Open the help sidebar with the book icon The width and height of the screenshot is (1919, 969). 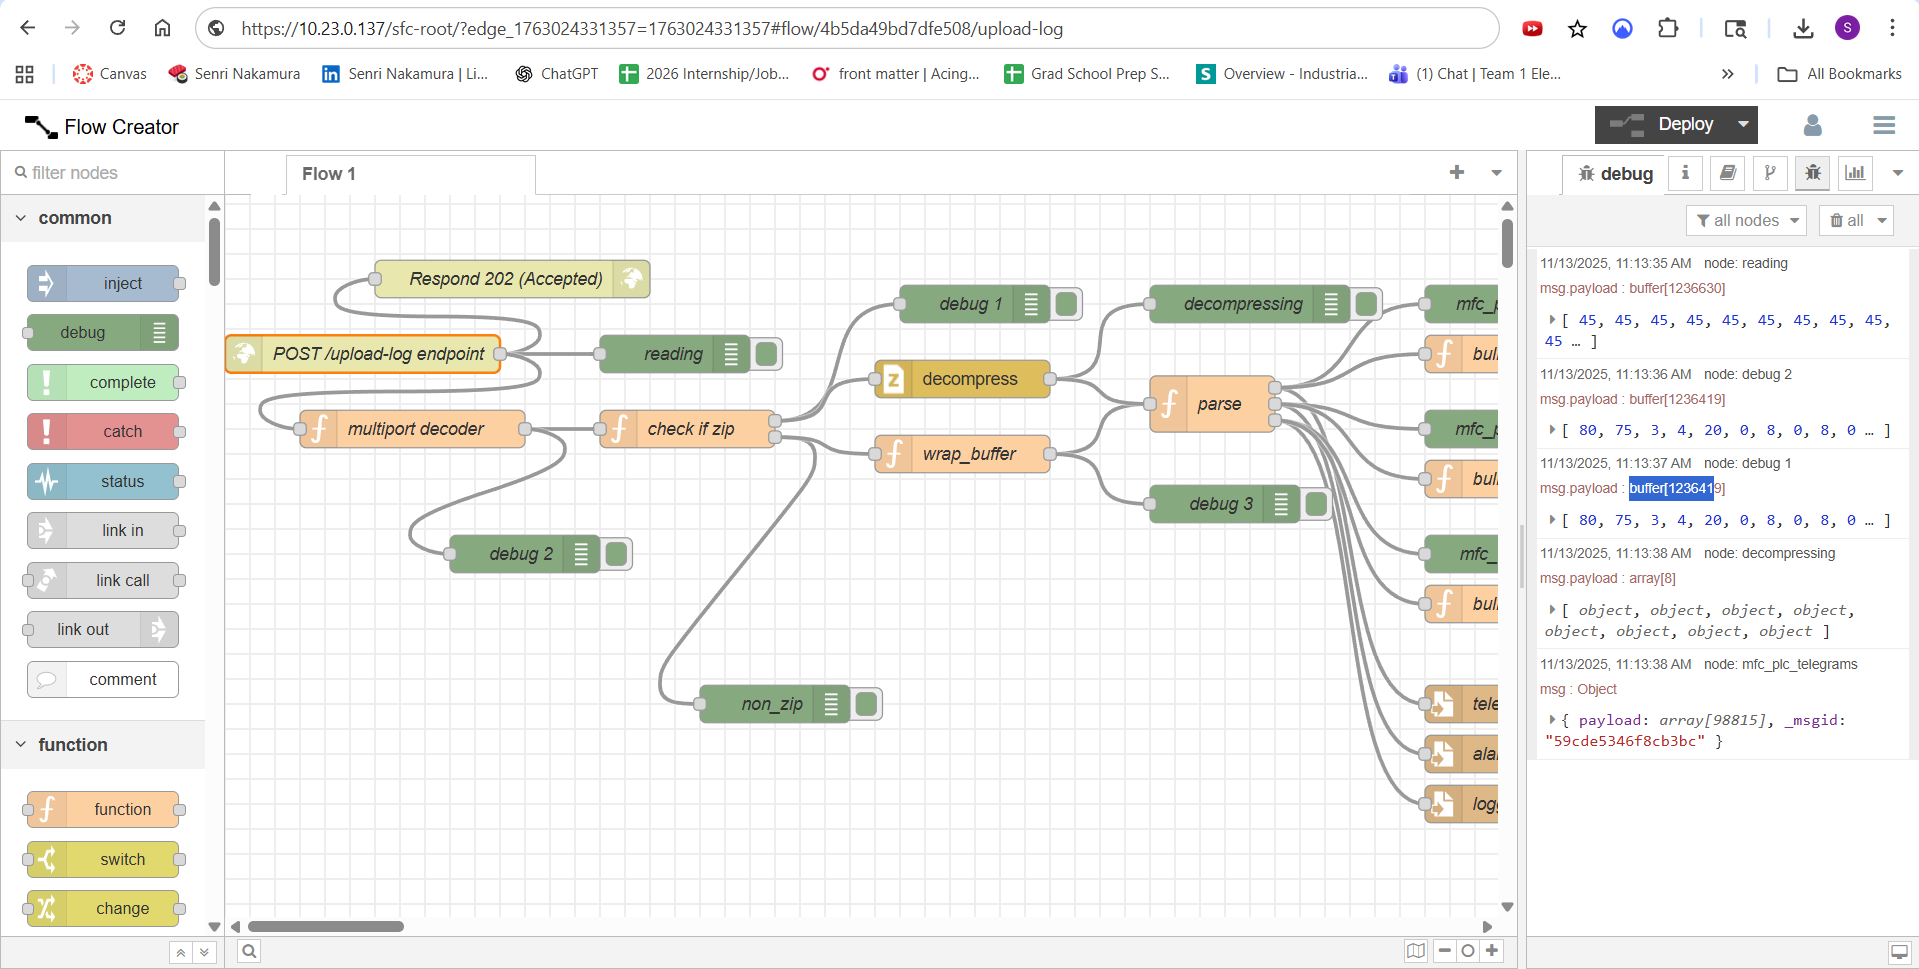pyautogui.click(x=1727, y=173)
